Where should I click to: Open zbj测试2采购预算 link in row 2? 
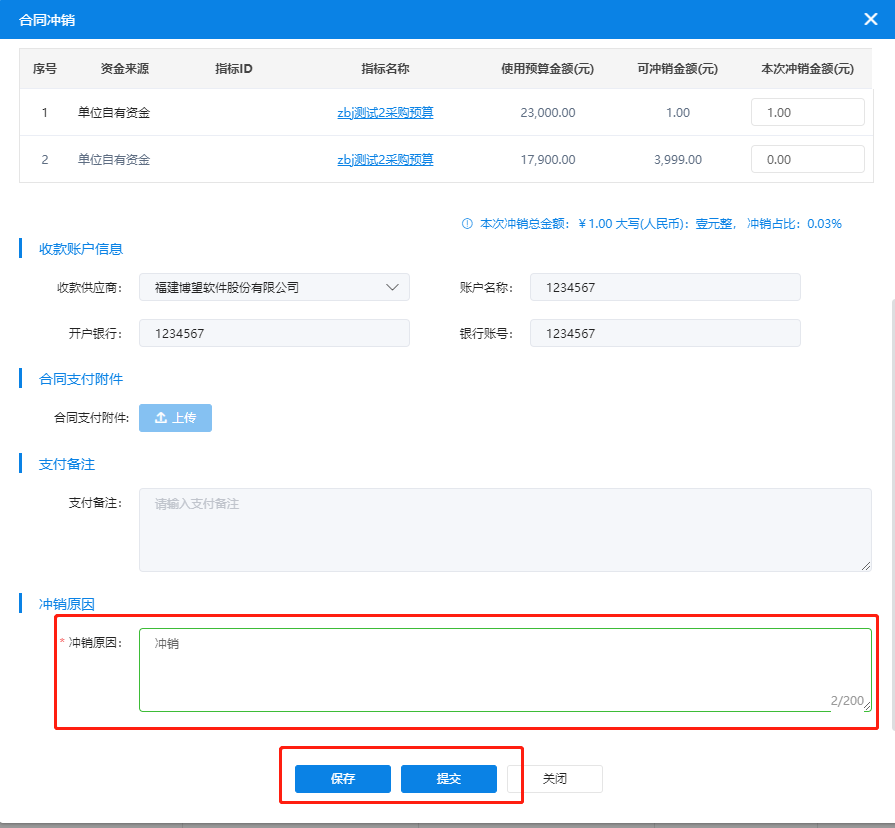click(x=385, y=159)
